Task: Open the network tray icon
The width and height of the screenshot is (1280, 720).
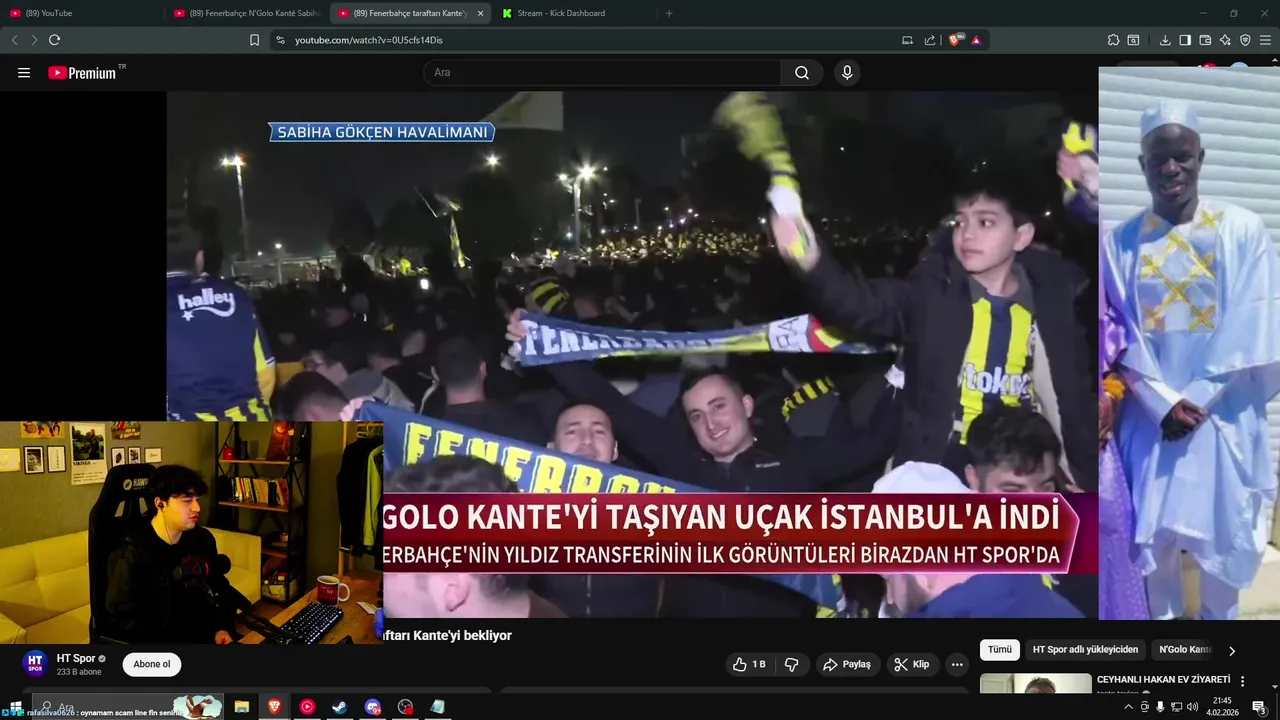Action: coord(1176,707)
